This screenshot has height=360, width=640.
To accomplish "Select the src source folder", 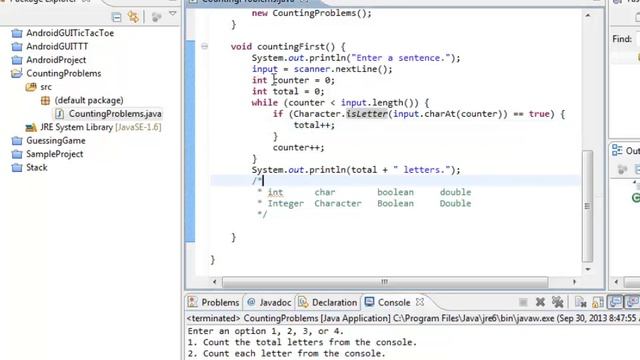I will click(46, 87).
